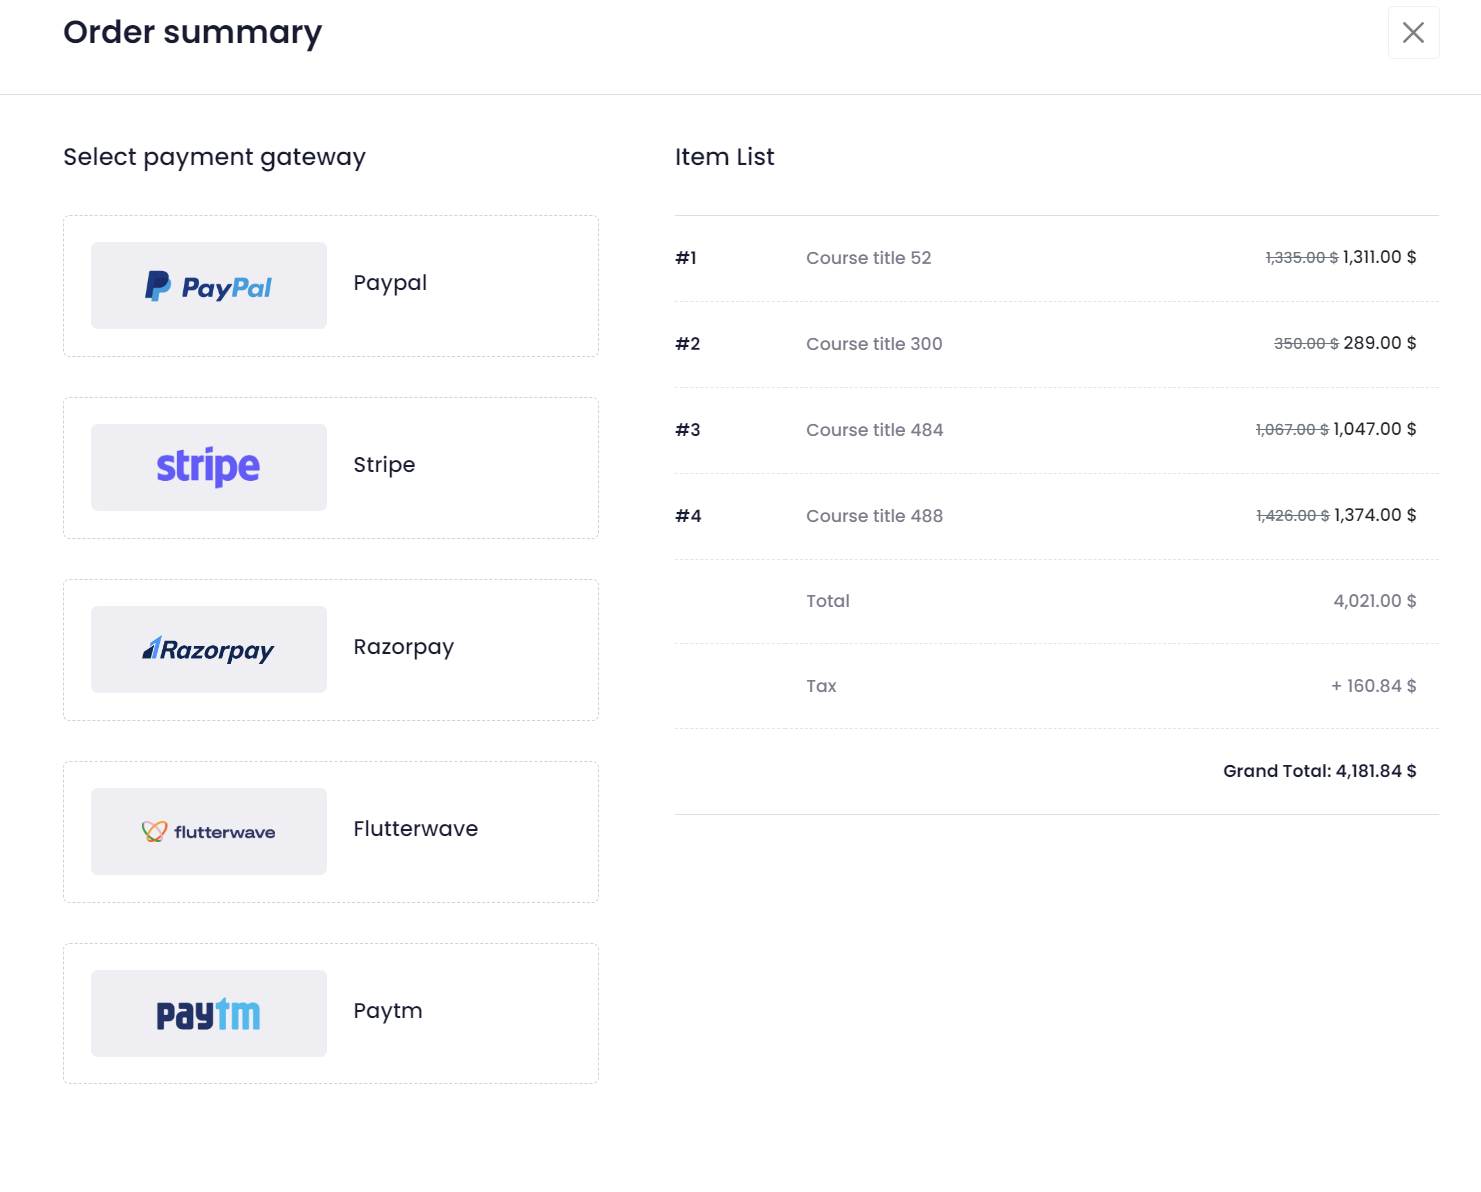Choose the Stripe gateway label
Viewport: 1481px width, 1192px height.
(384, 465)
